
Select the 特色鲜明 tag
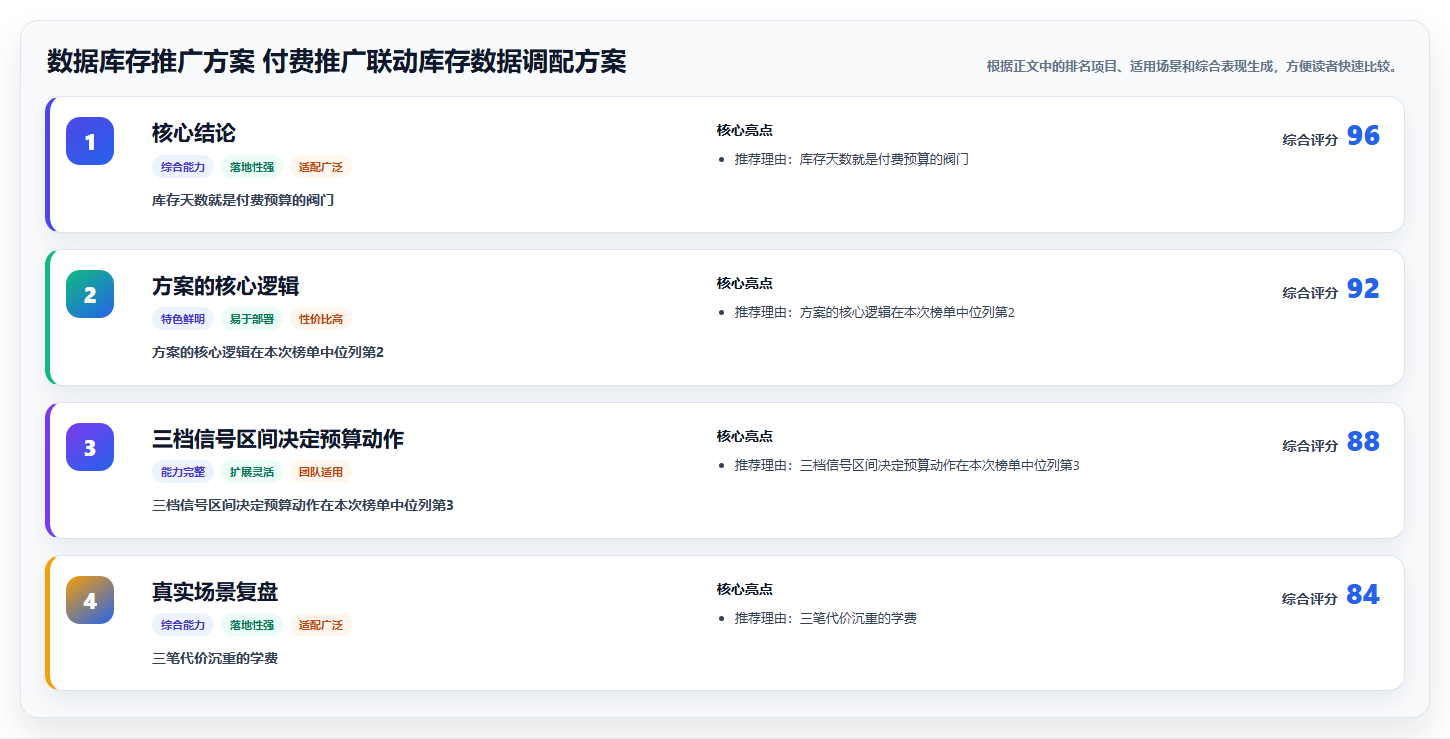point(183,319)
